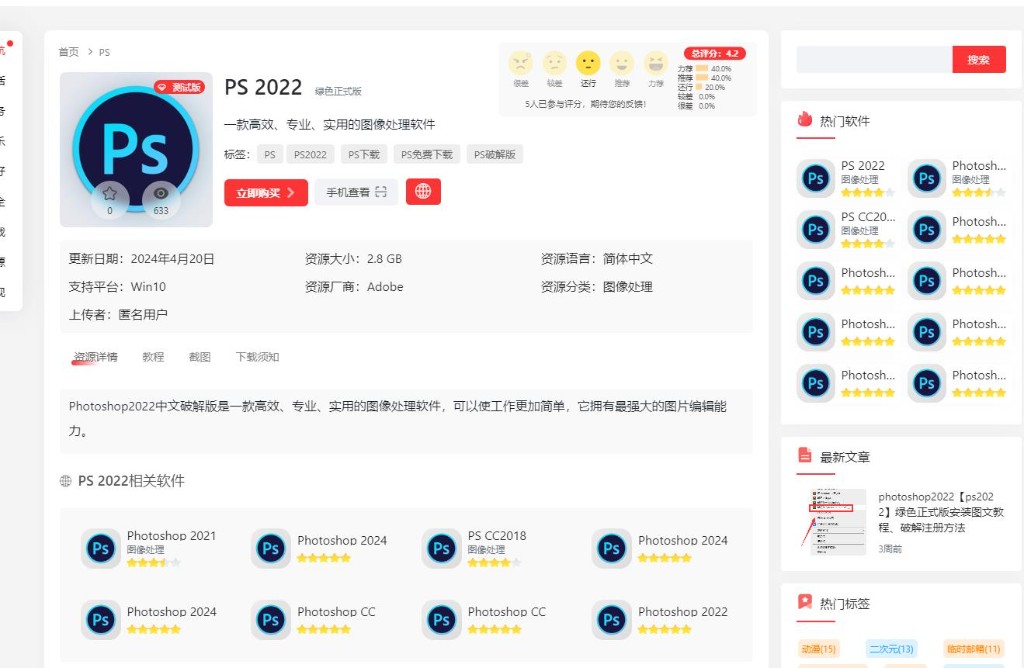
Task: Open Photoshop 2021 title in related software
Action: point(171,535)
